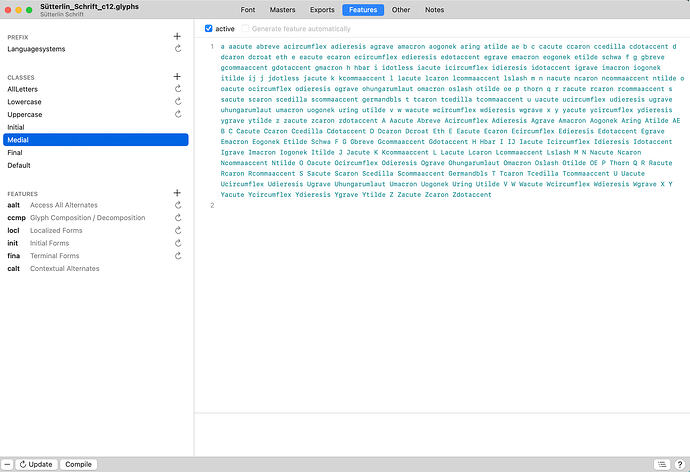
Task: Add a new class with plus icon
Action: (x=177, y=77)
